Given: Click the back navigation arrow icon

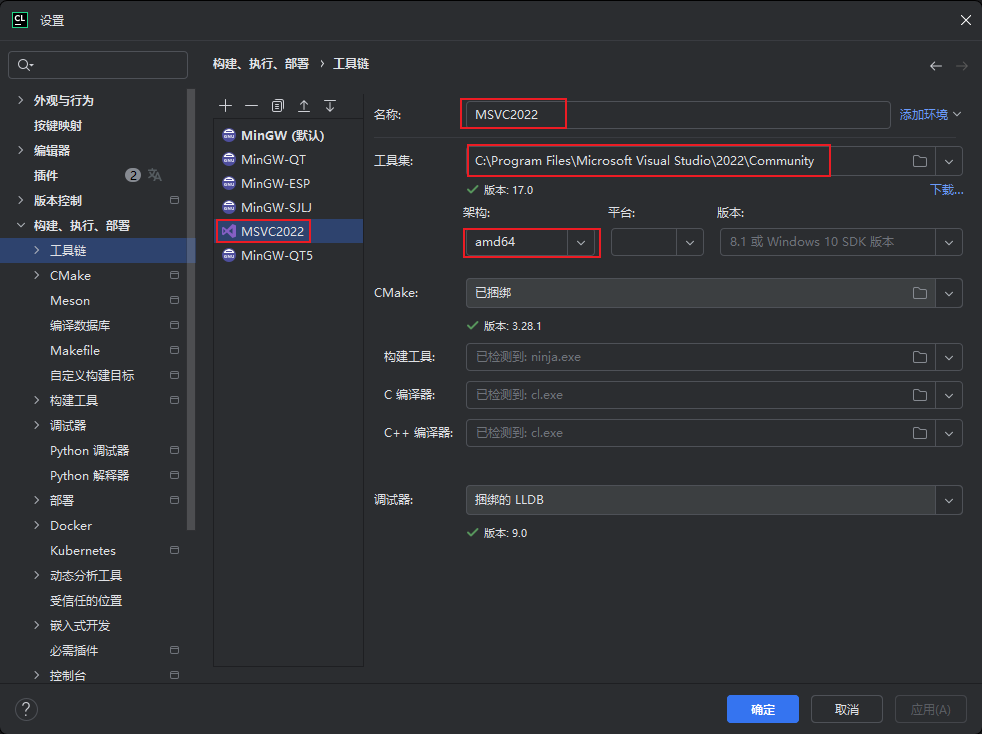Looking at the screenshot, I should pos(936,65).
